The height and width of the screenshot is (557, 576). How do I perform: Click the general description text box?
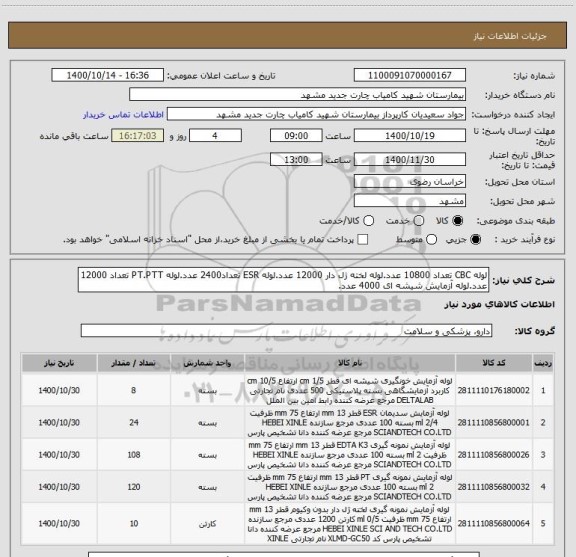pos(283,280)
